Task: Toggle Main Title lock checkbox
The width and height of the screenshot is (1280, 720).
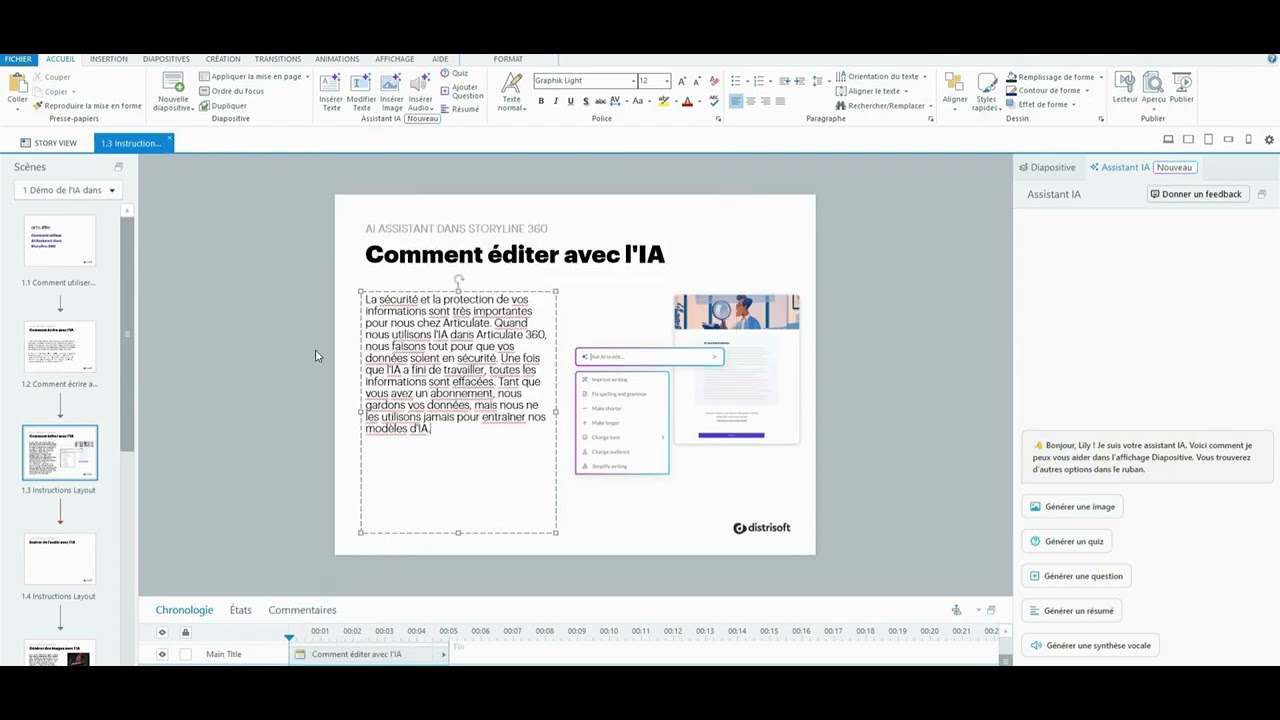Action: point(185,654)
